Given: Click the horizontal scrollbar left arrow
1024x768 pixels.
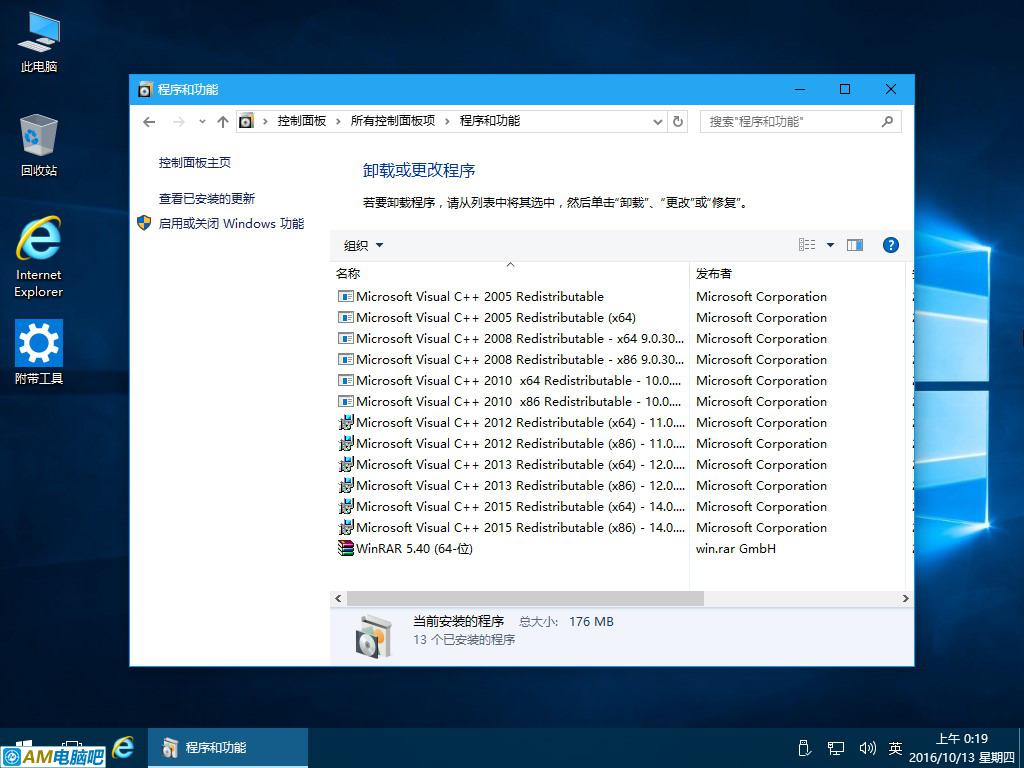Looking at the screenshot, I should click(x=338, y=598).
